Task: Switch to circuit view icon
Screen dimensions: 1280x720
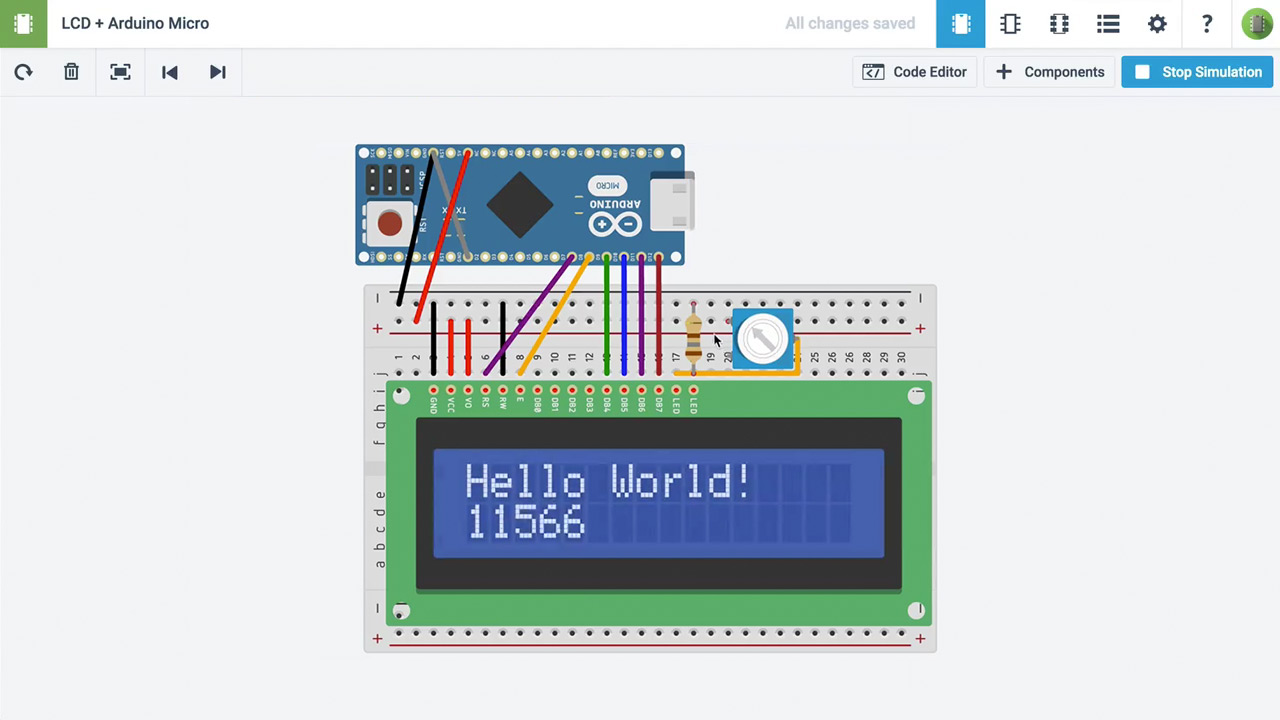Action: coord(961,24)
